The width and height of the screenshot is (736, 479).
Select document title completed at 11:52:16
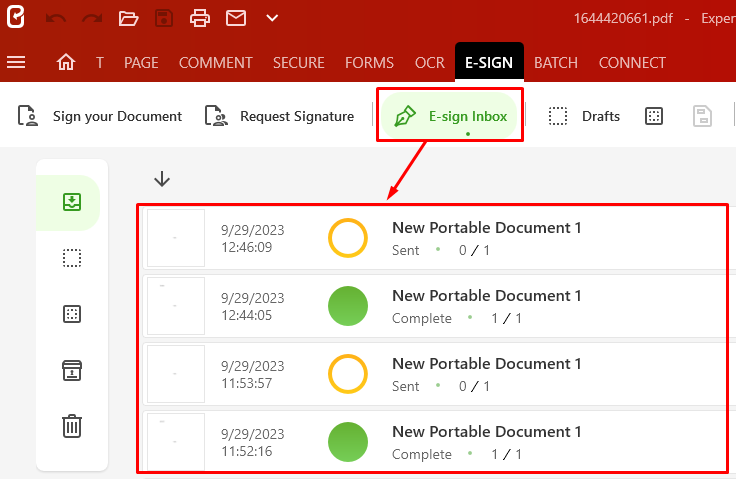click(x=487, y=432)
